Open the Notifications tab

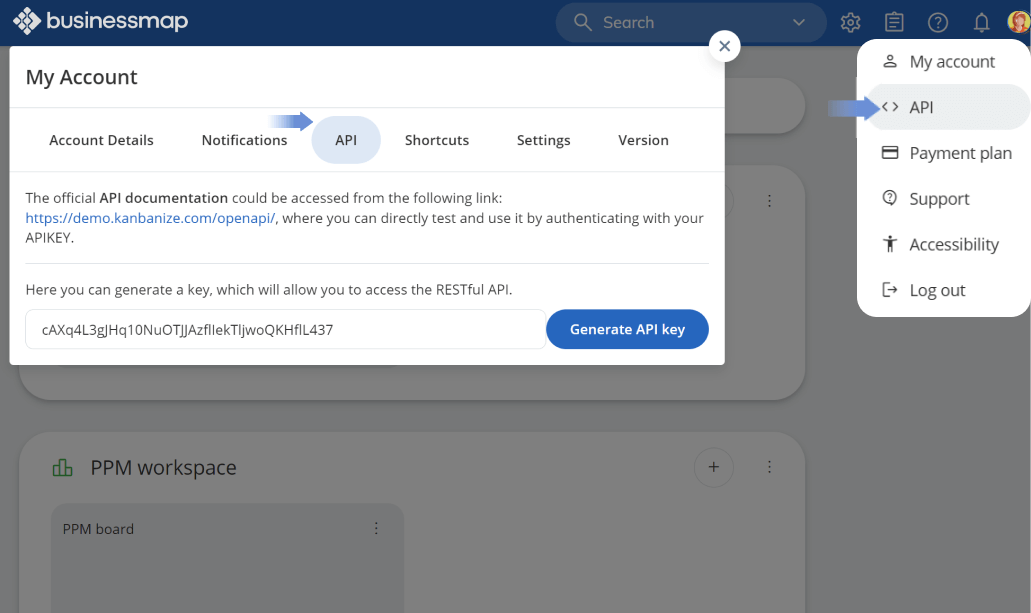pyautogui.click(x=244, y=140)
